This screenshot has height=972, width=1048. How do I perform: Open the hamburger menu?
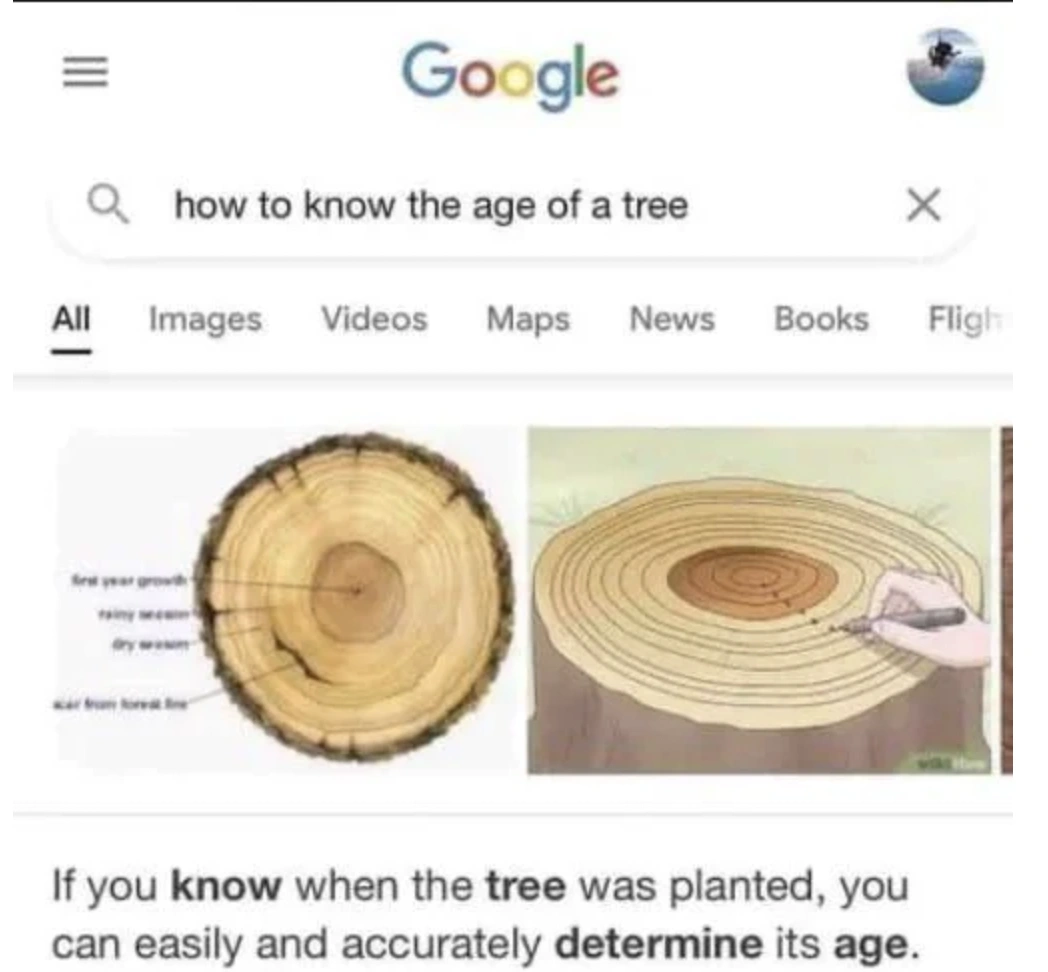[x=85, y=72]
